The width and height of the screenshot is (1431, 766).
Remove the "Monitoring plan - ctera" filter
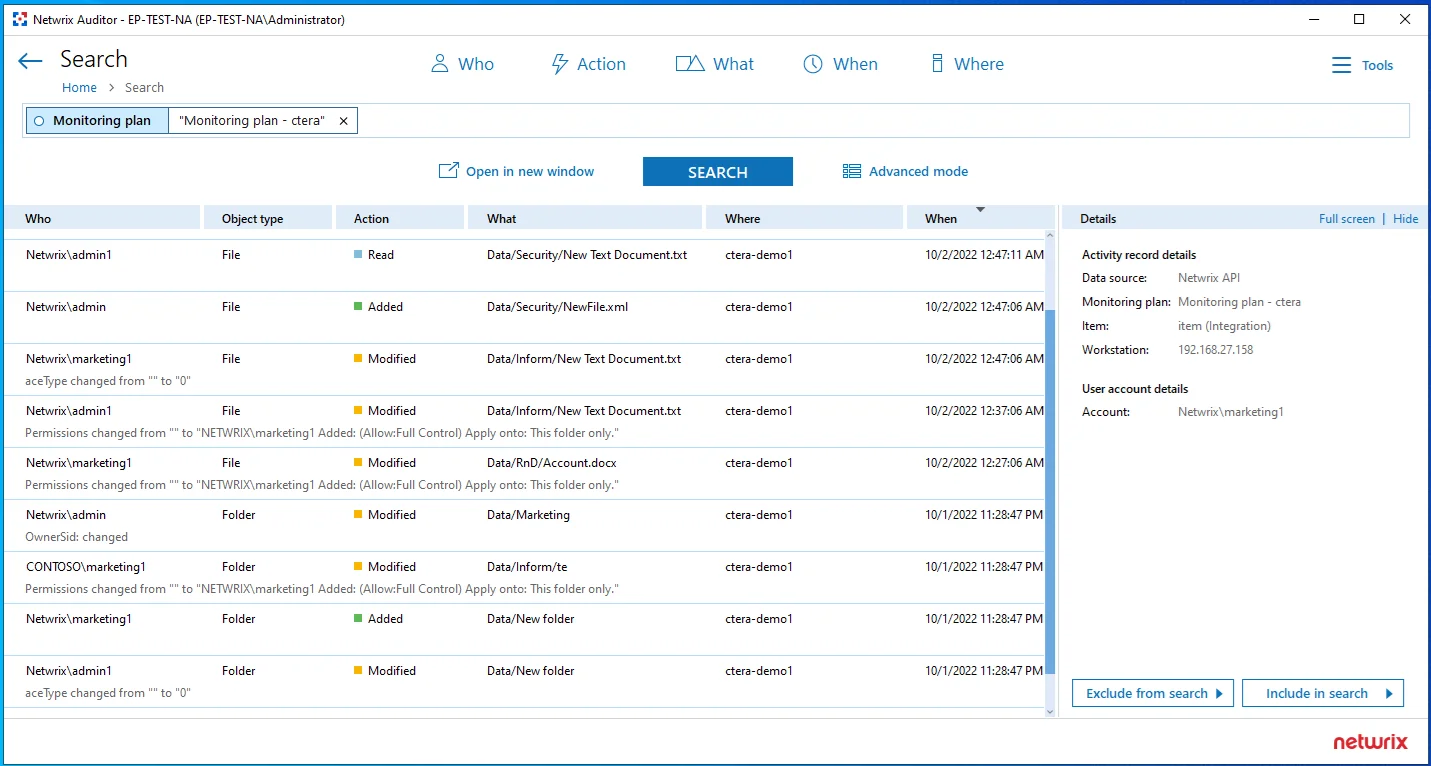click(x=343, y=121)
